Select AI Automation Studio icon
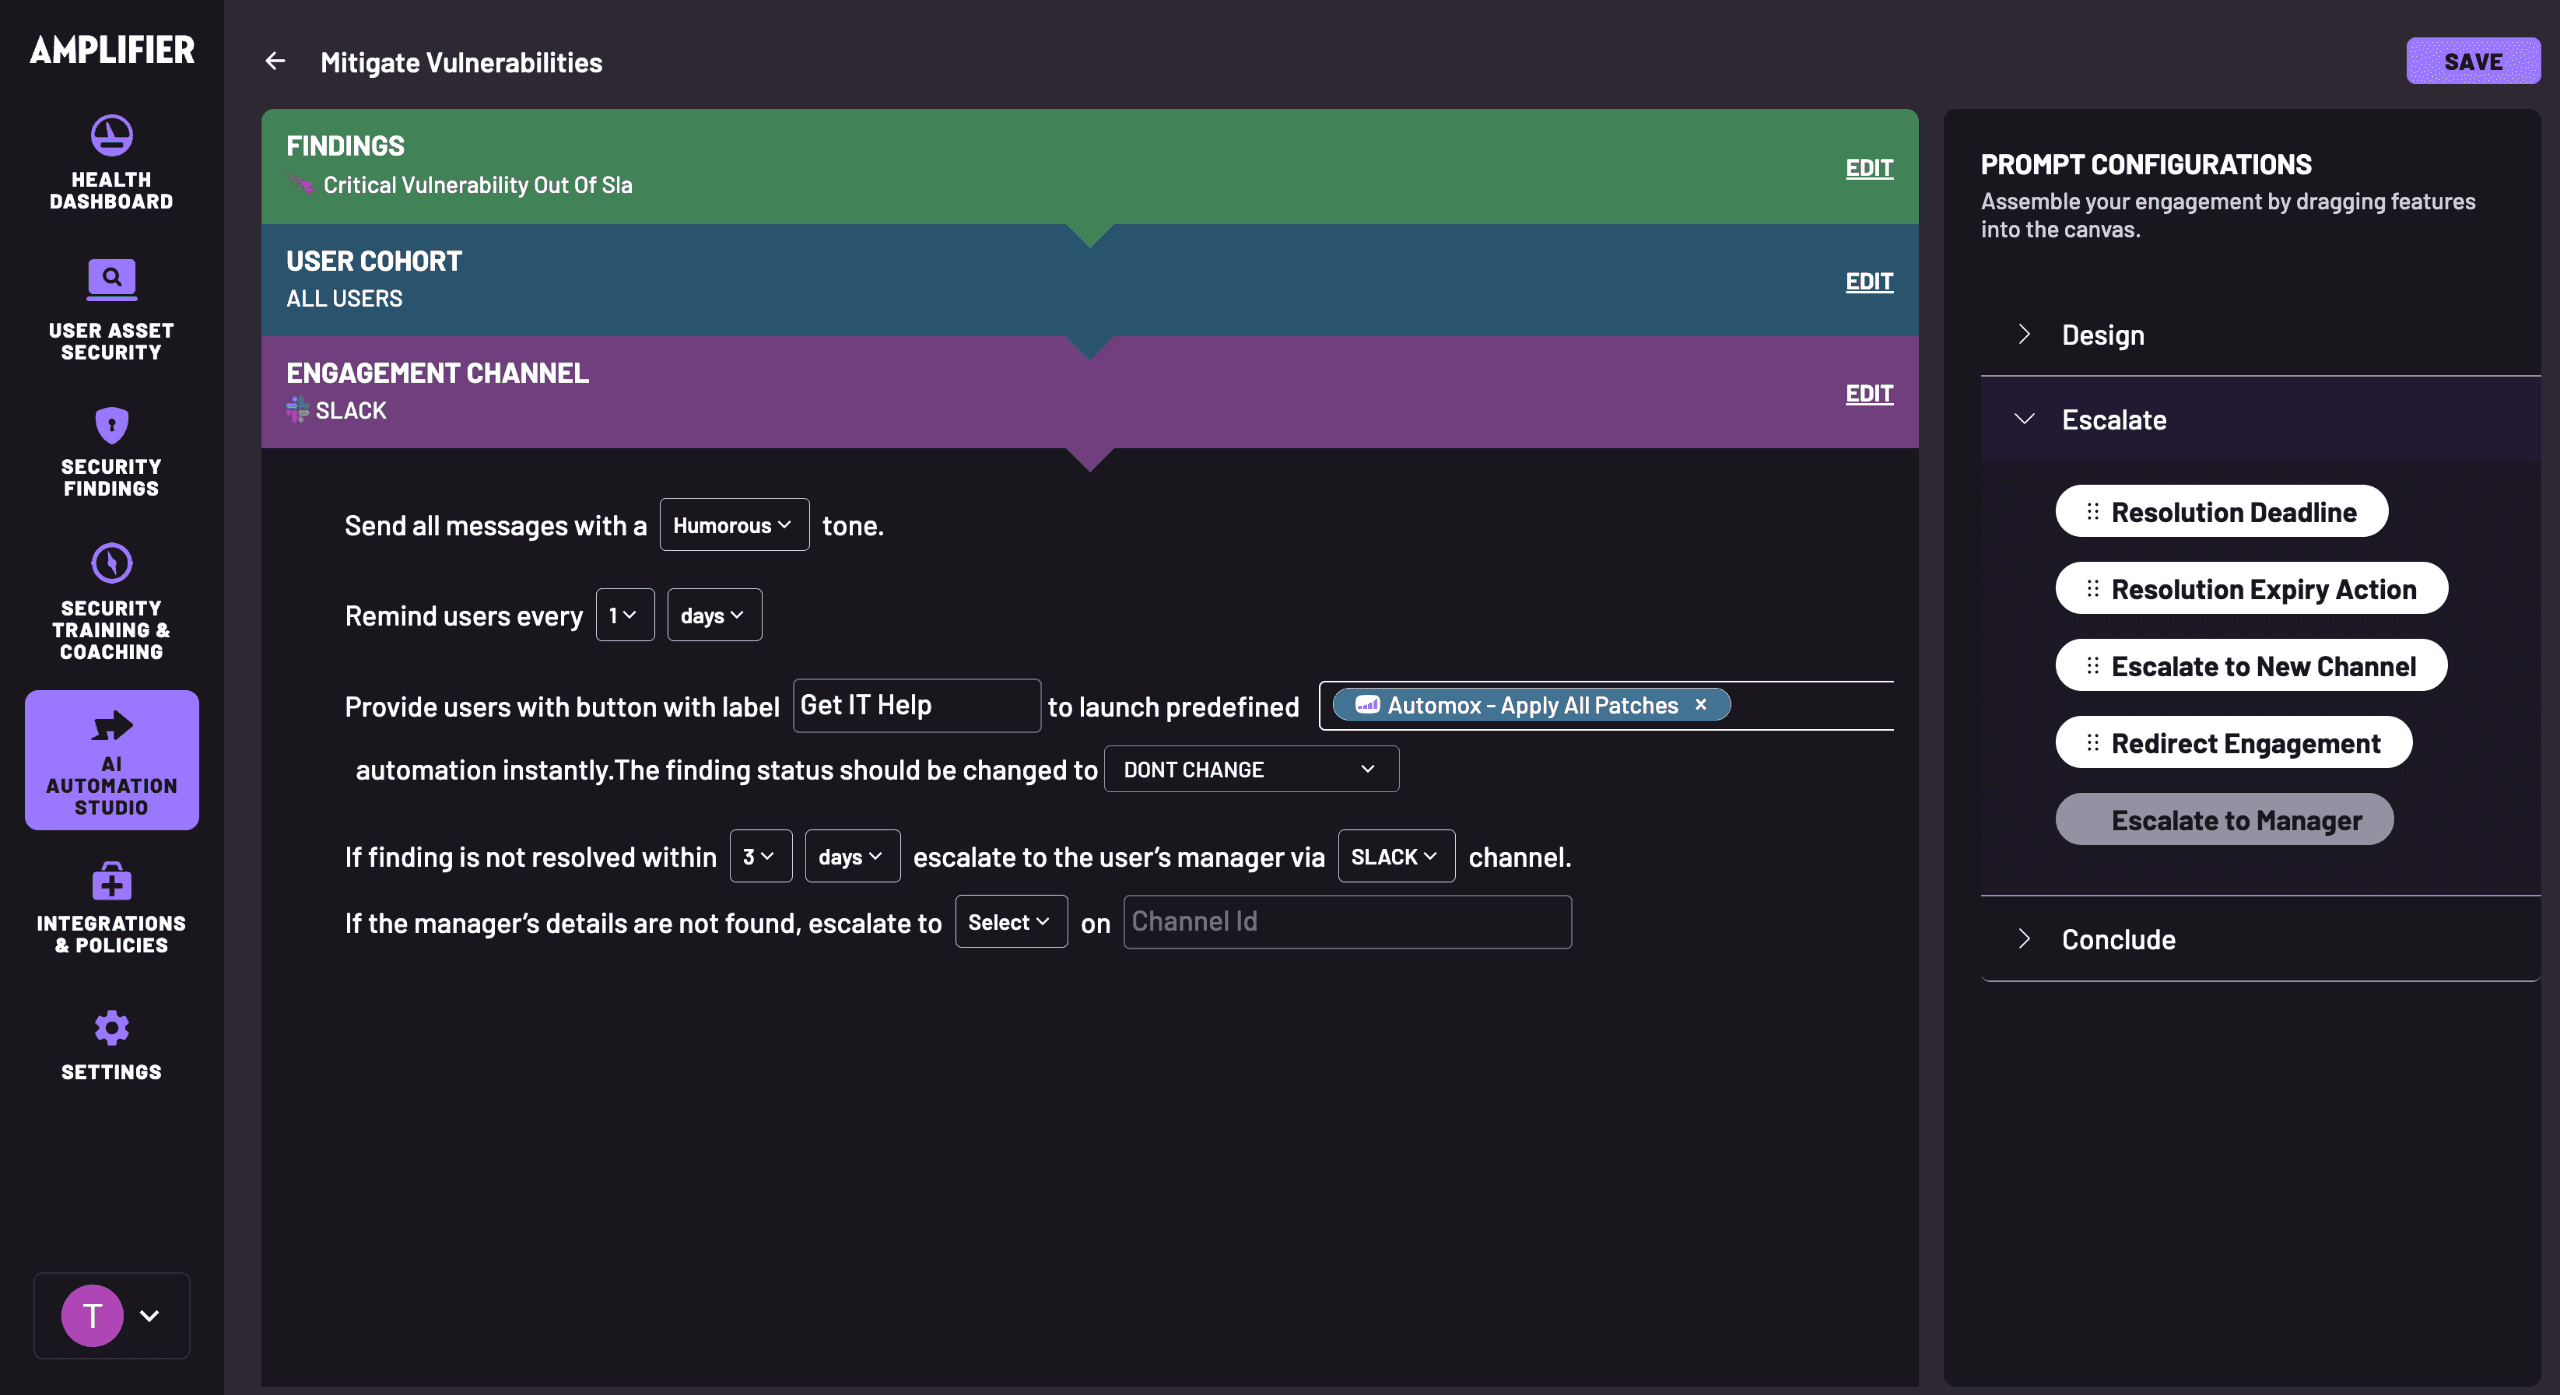The width and height of the screenshot is (2560, 1395). [x=111, y=726]
